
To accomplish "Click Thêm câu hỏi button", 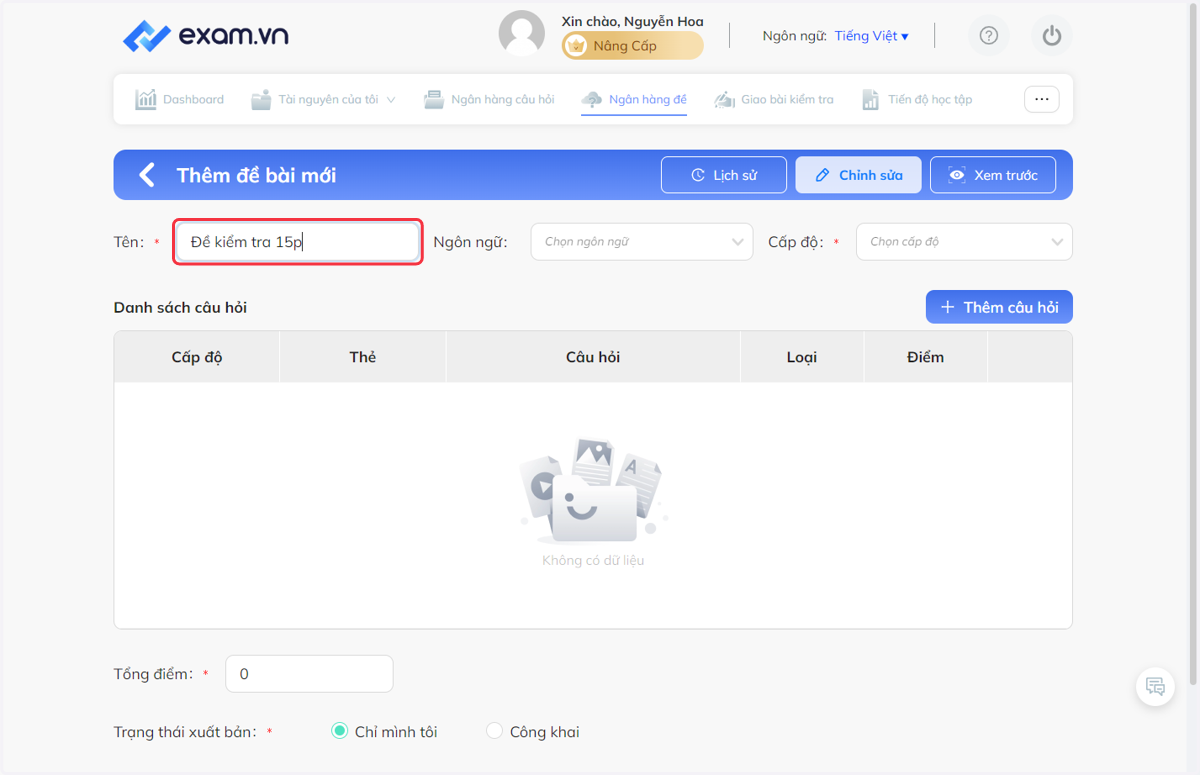I will (x=999, y=307).
